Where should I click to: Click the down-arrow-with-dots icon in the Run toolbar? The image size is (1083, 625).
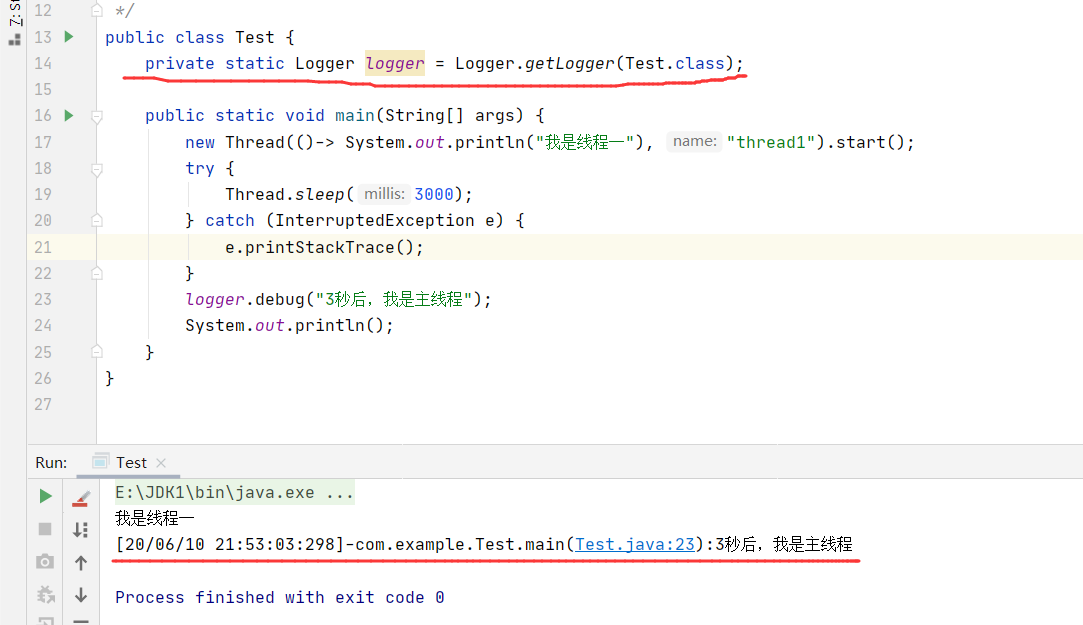point(80,530)
